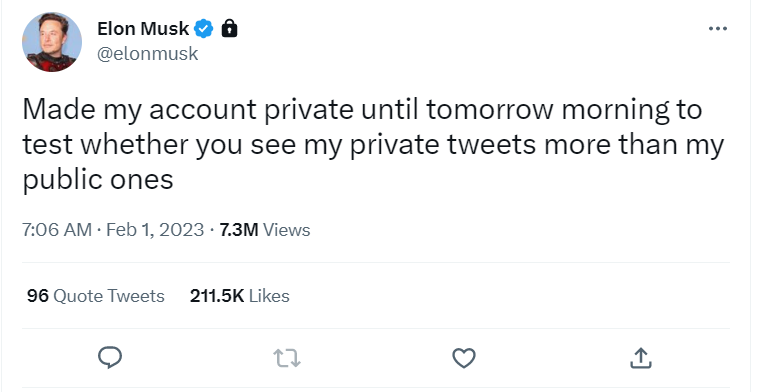Click the 'Views' label beside 7.3M
Image resolution: width=757 pixels, height=392 pixels.
pyautogui.click(x=287, y=230)
